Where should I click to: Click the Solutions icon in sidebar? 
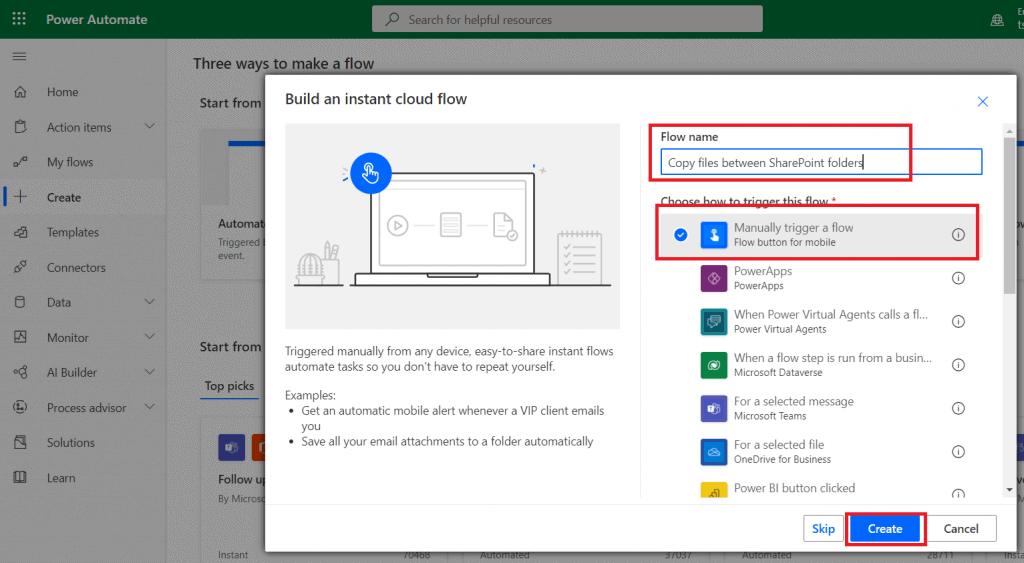coord(20,442)
